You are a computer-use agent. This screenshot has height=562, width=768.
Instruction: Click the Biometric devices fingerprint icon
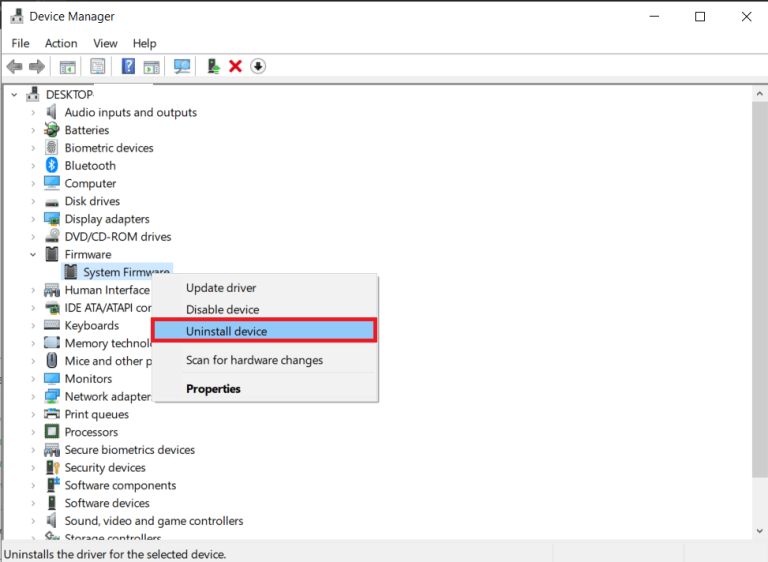[x=52, y=147]
